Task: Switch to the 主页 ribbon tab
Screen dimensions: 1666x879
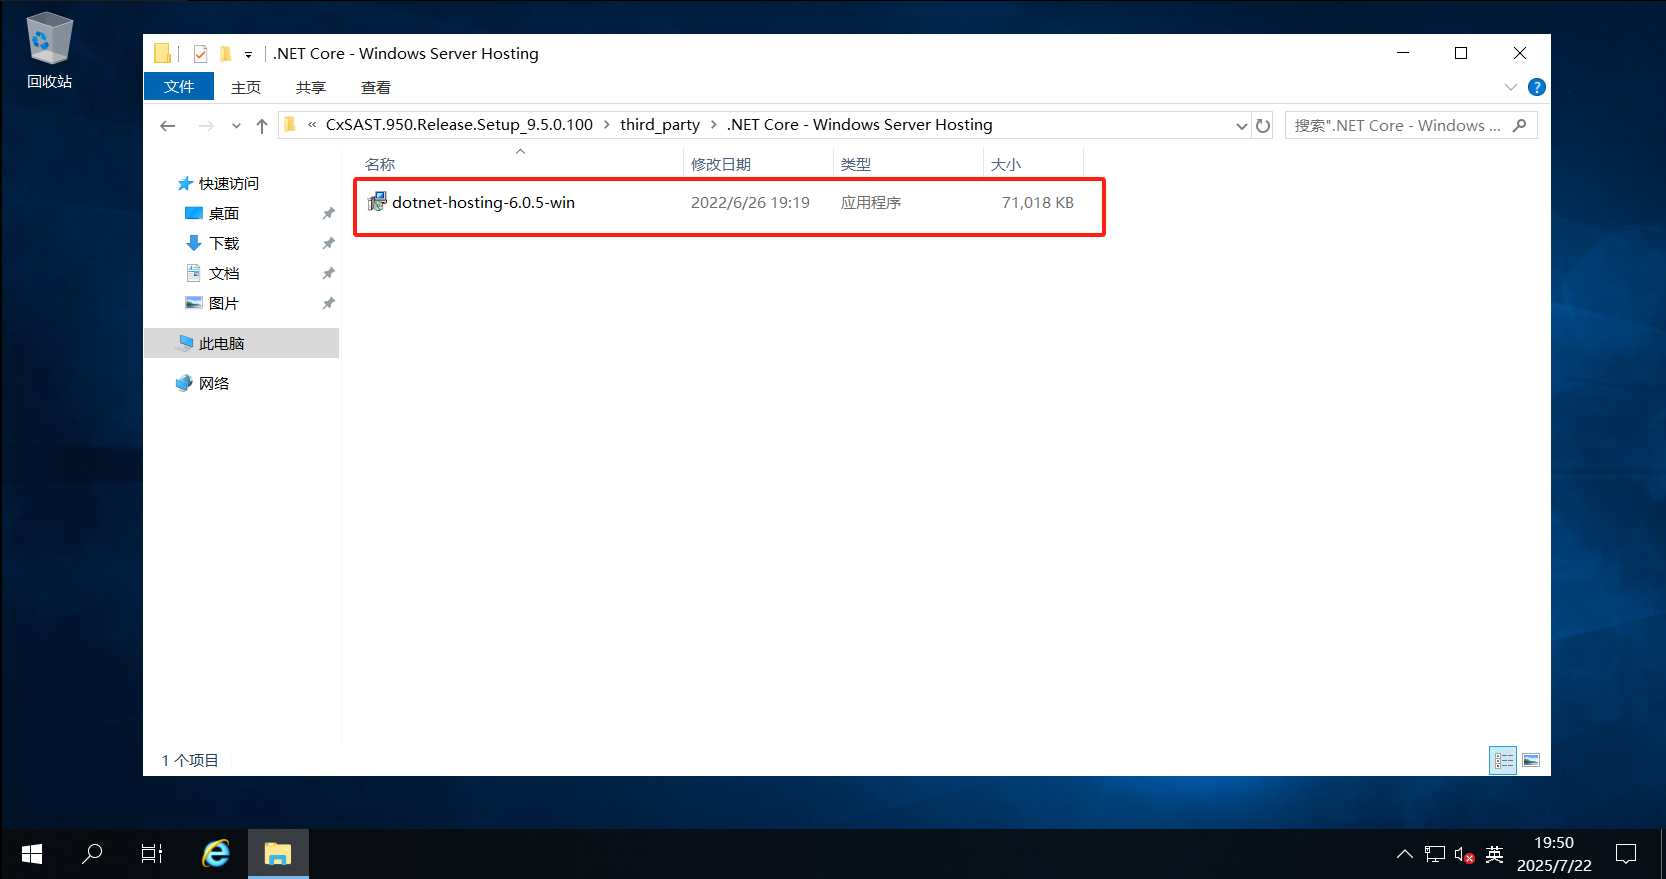Action: click(x=246, y=87)
